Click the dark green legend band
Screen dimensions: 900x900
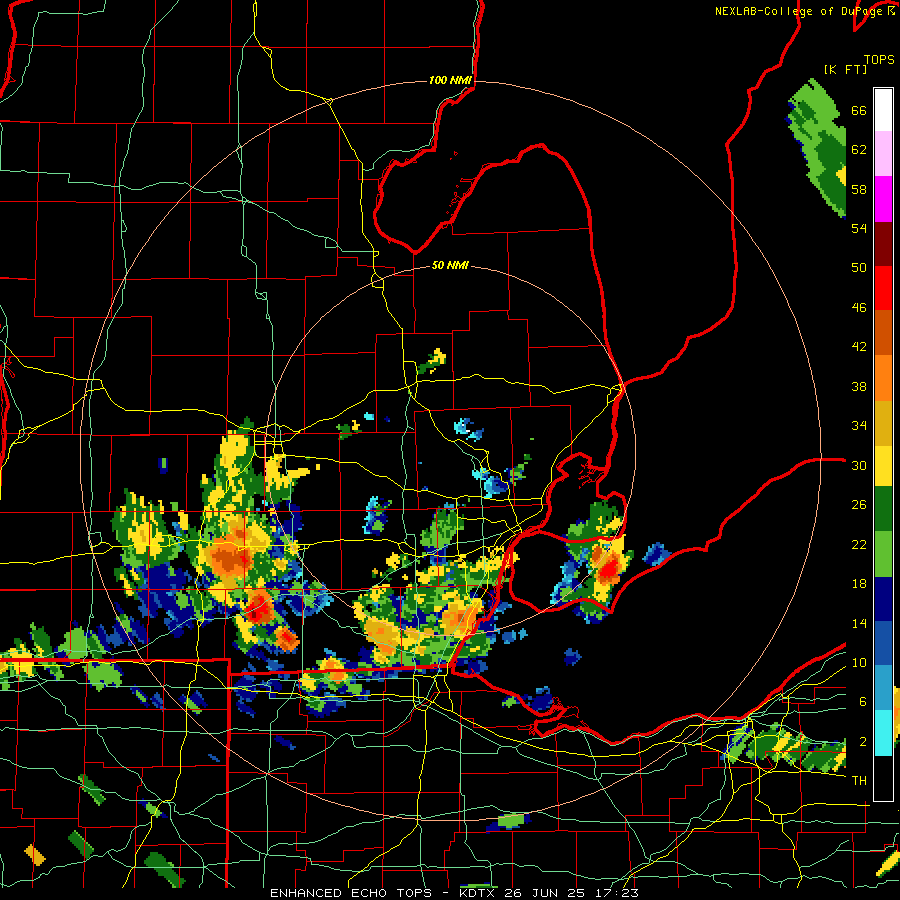883,509
